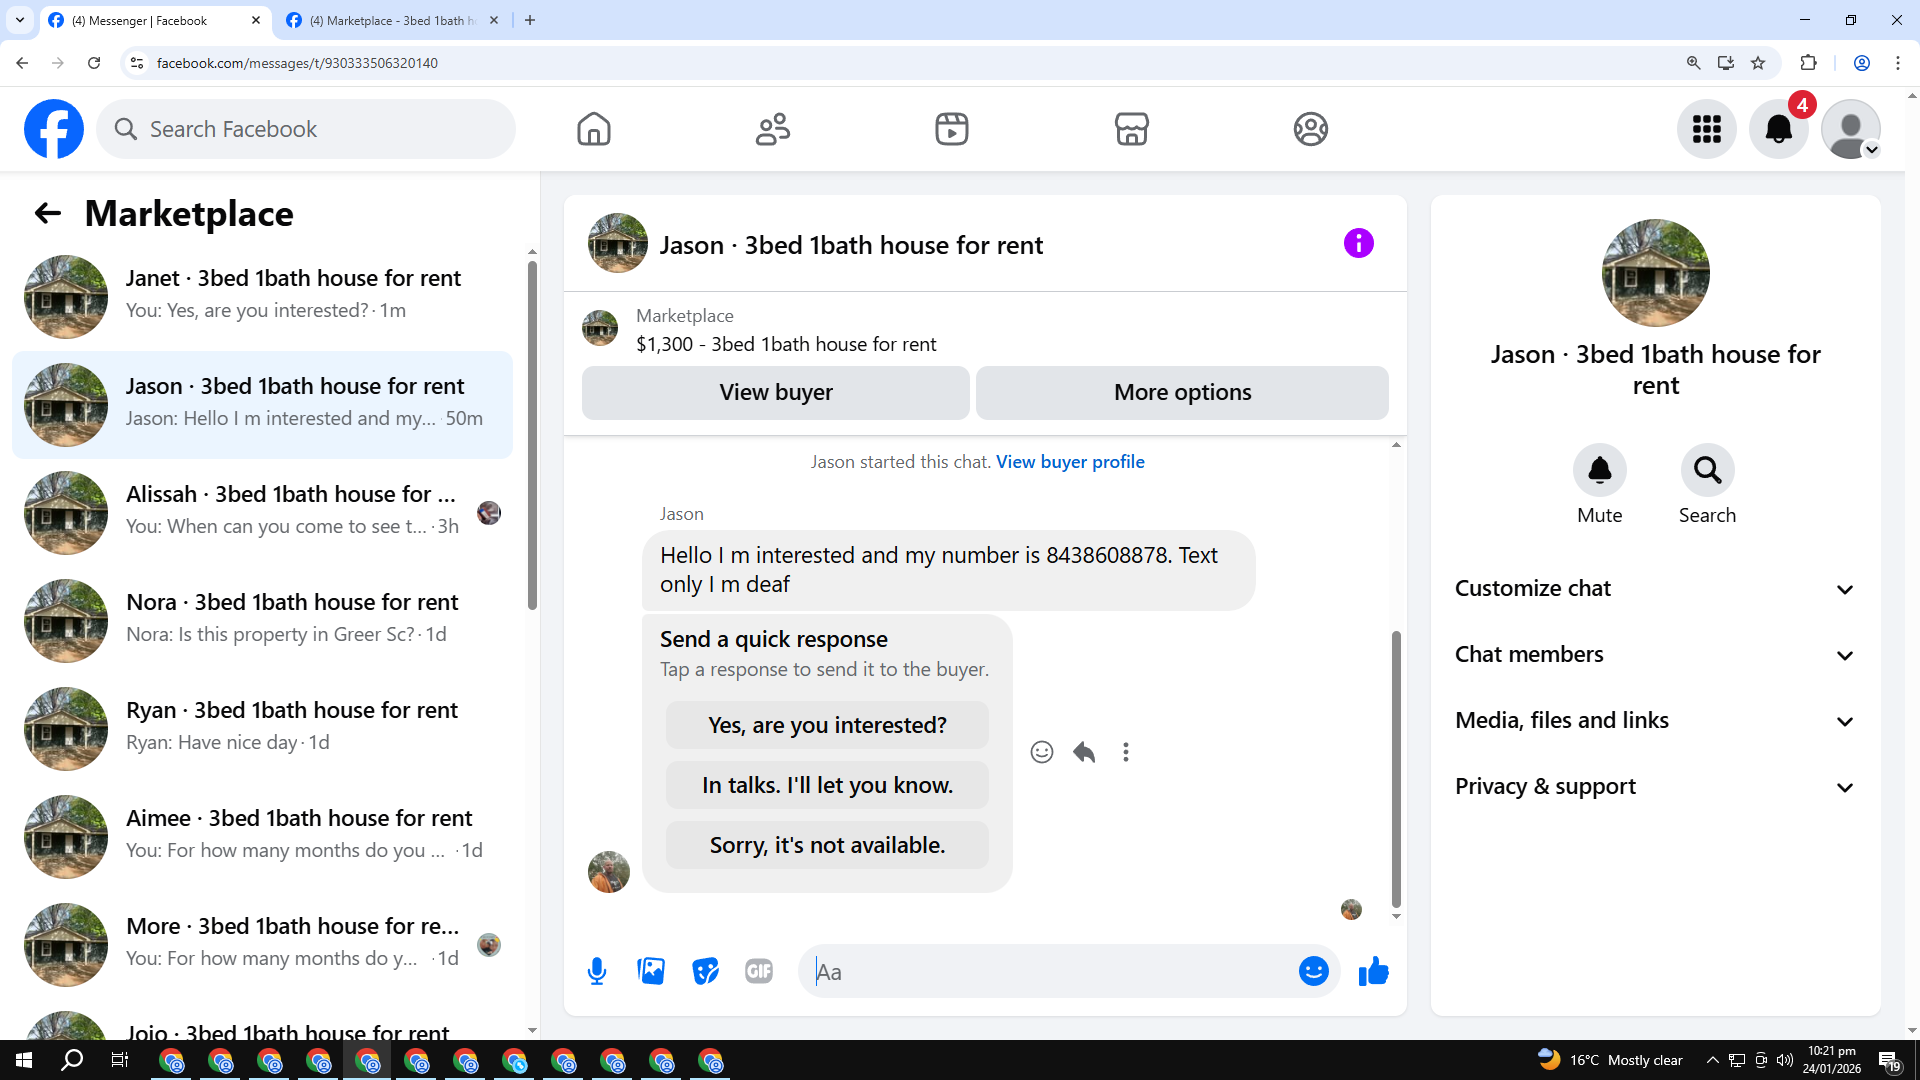Expand Customize chat section
Screen dimensions: 1920x1080
pos(1655,589)
